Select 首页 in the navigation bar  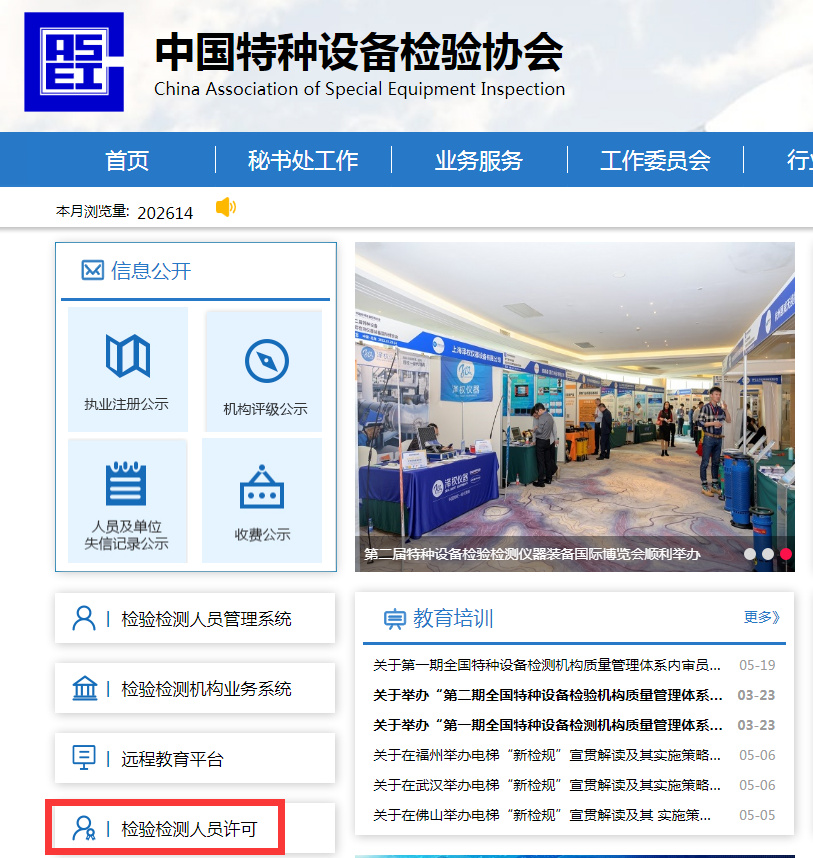[x=127, y=160]
